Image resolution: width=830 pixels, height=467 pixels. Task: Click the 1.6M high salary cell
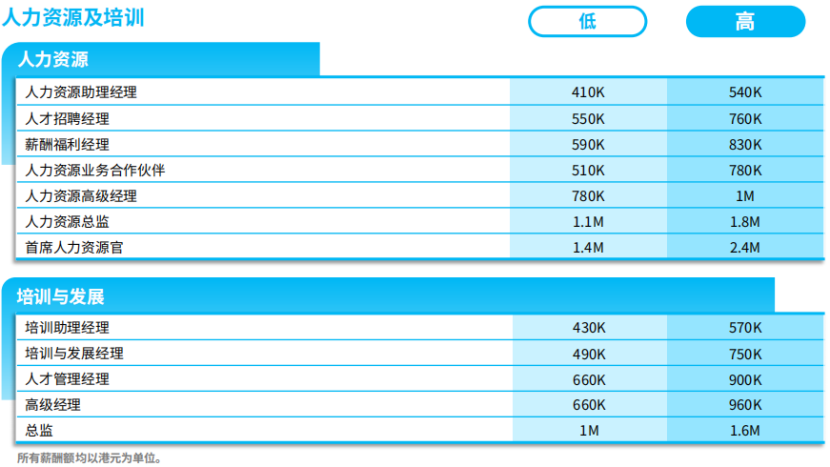point(745,431)
